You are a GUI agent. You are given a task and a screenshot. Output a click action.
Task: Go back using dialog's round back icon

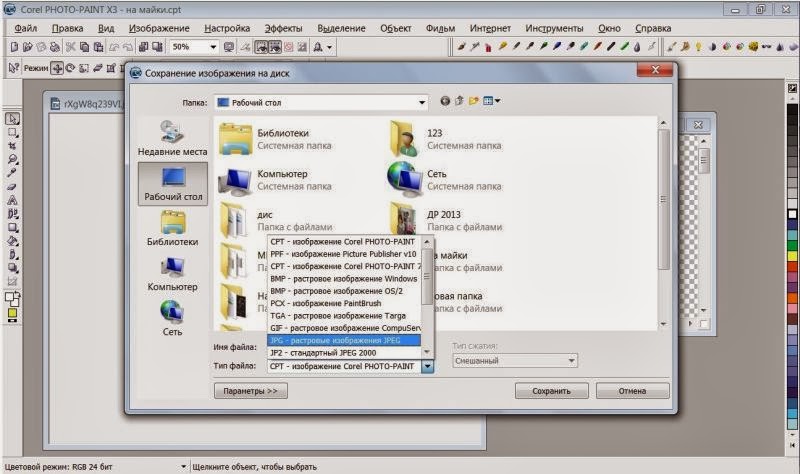(x=445, y=101)
